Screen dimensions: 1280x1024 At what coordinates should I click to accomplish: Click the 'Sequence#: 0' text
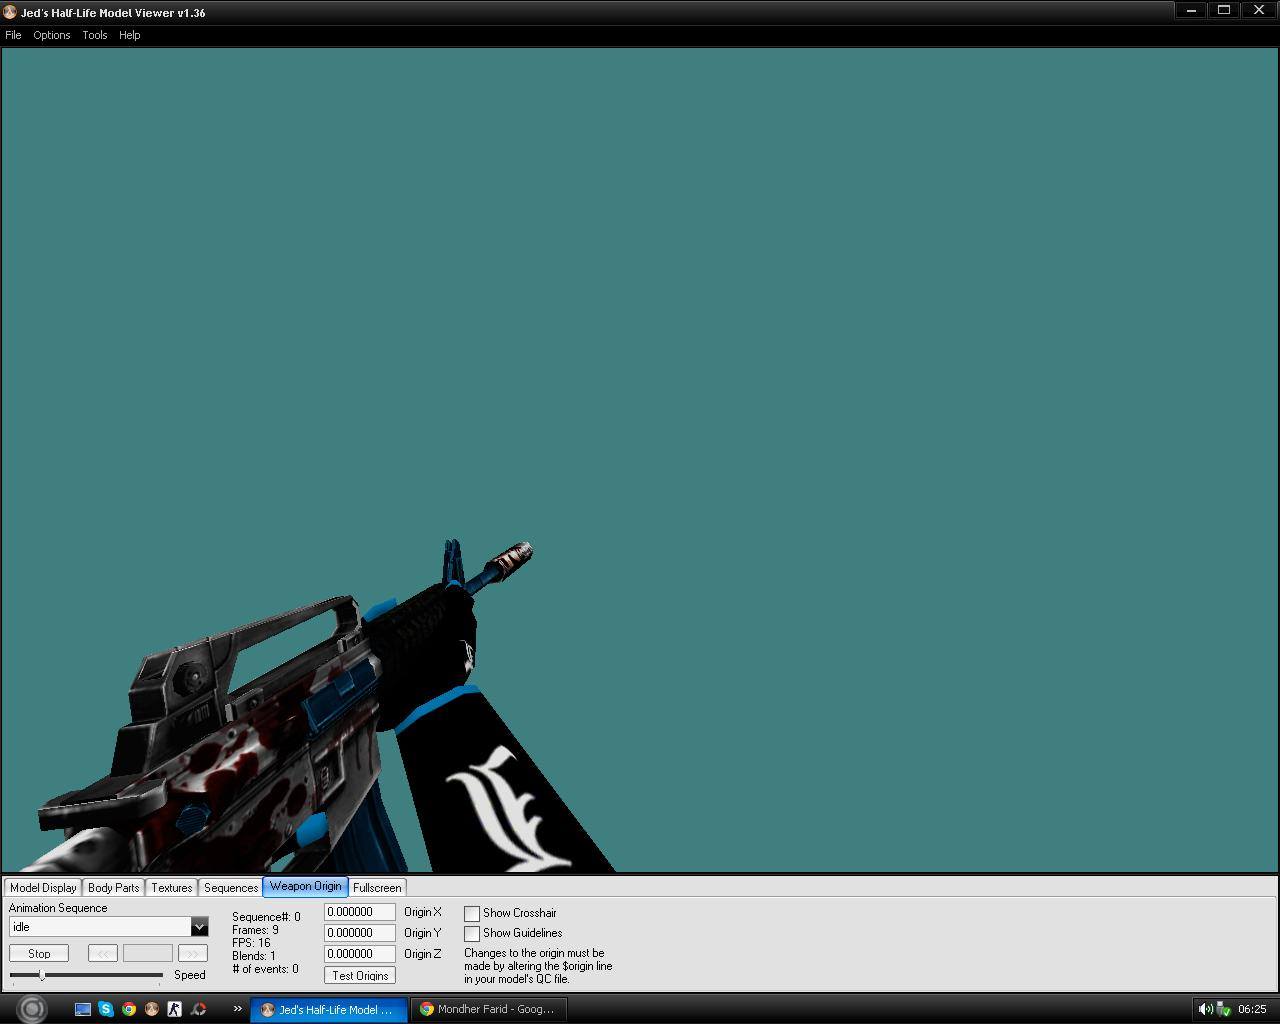(x=266, y=917)
